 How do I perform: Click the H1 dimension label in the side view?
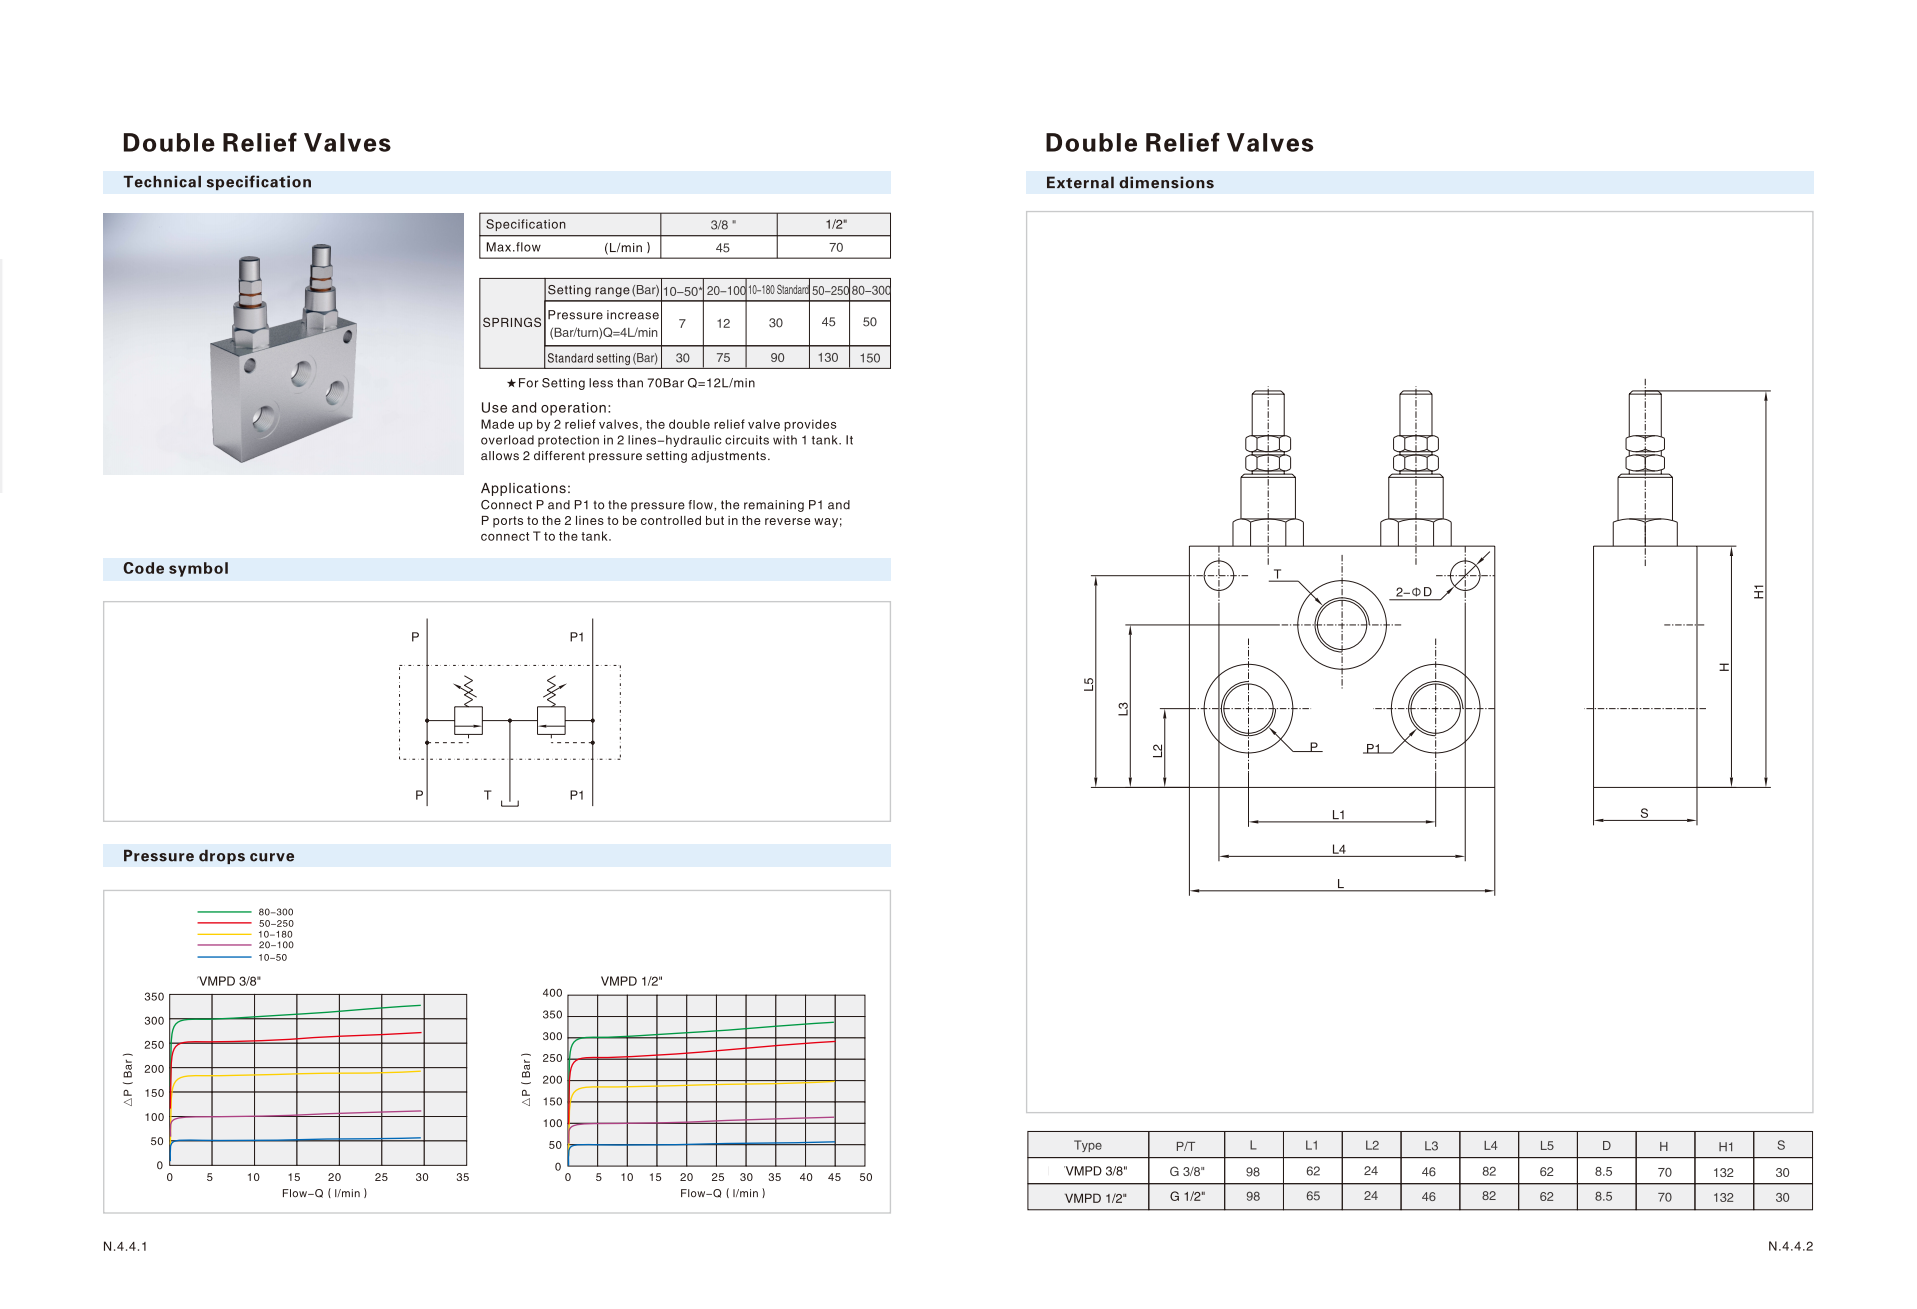[1759, 592]
